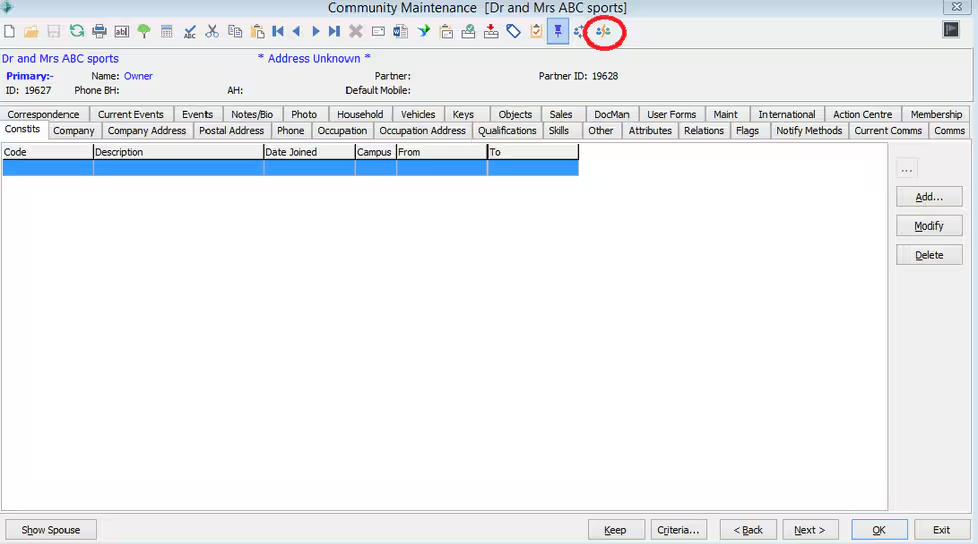Click the green Refresh arrows icon

coord(77,31)
